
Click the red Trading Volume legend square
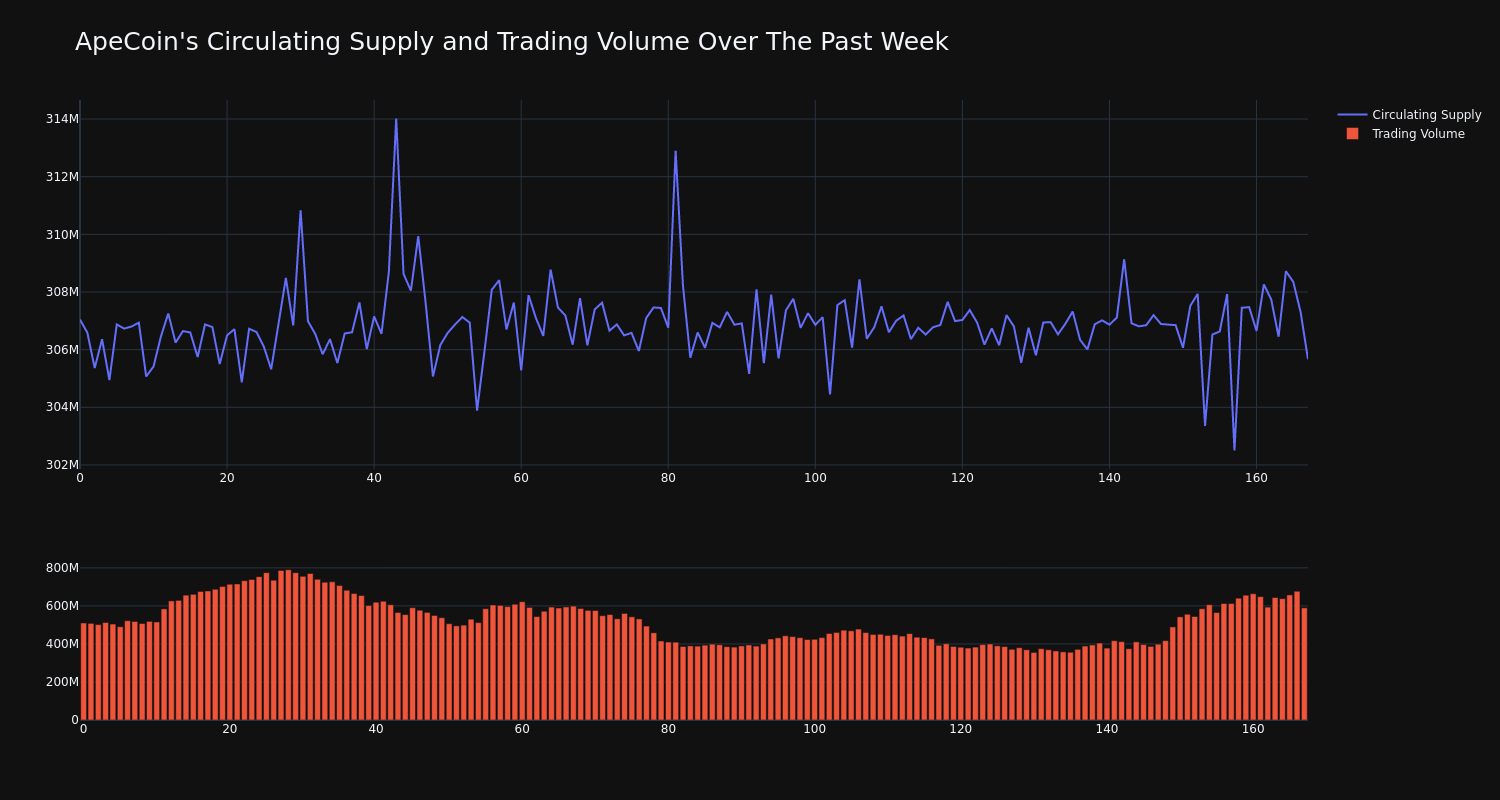pyautogui.click(x=1352, y=134)
